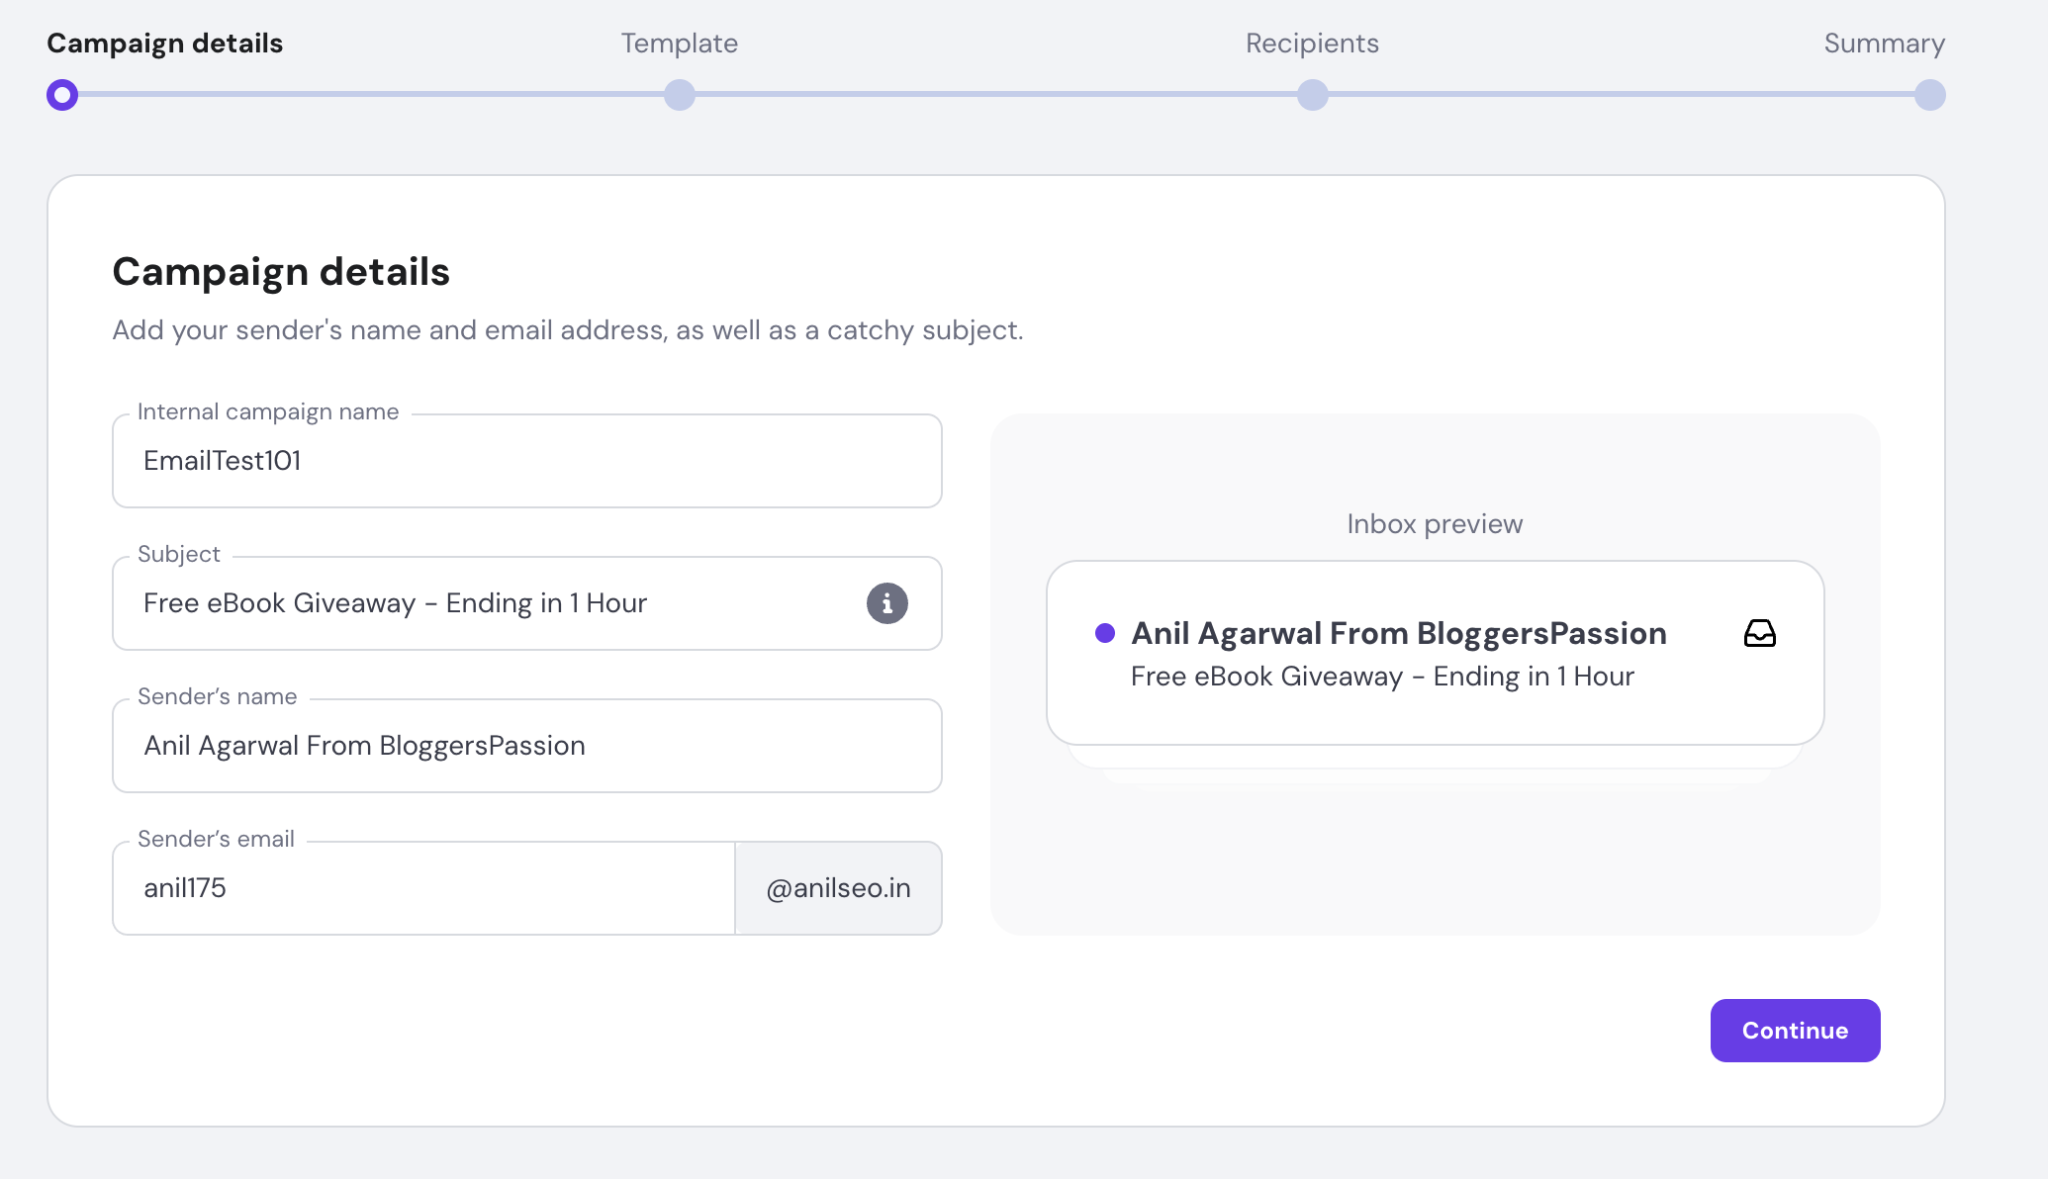Select the Campaign details wizard step
Screen dimensions: 2048x1179
pos(166,43)
